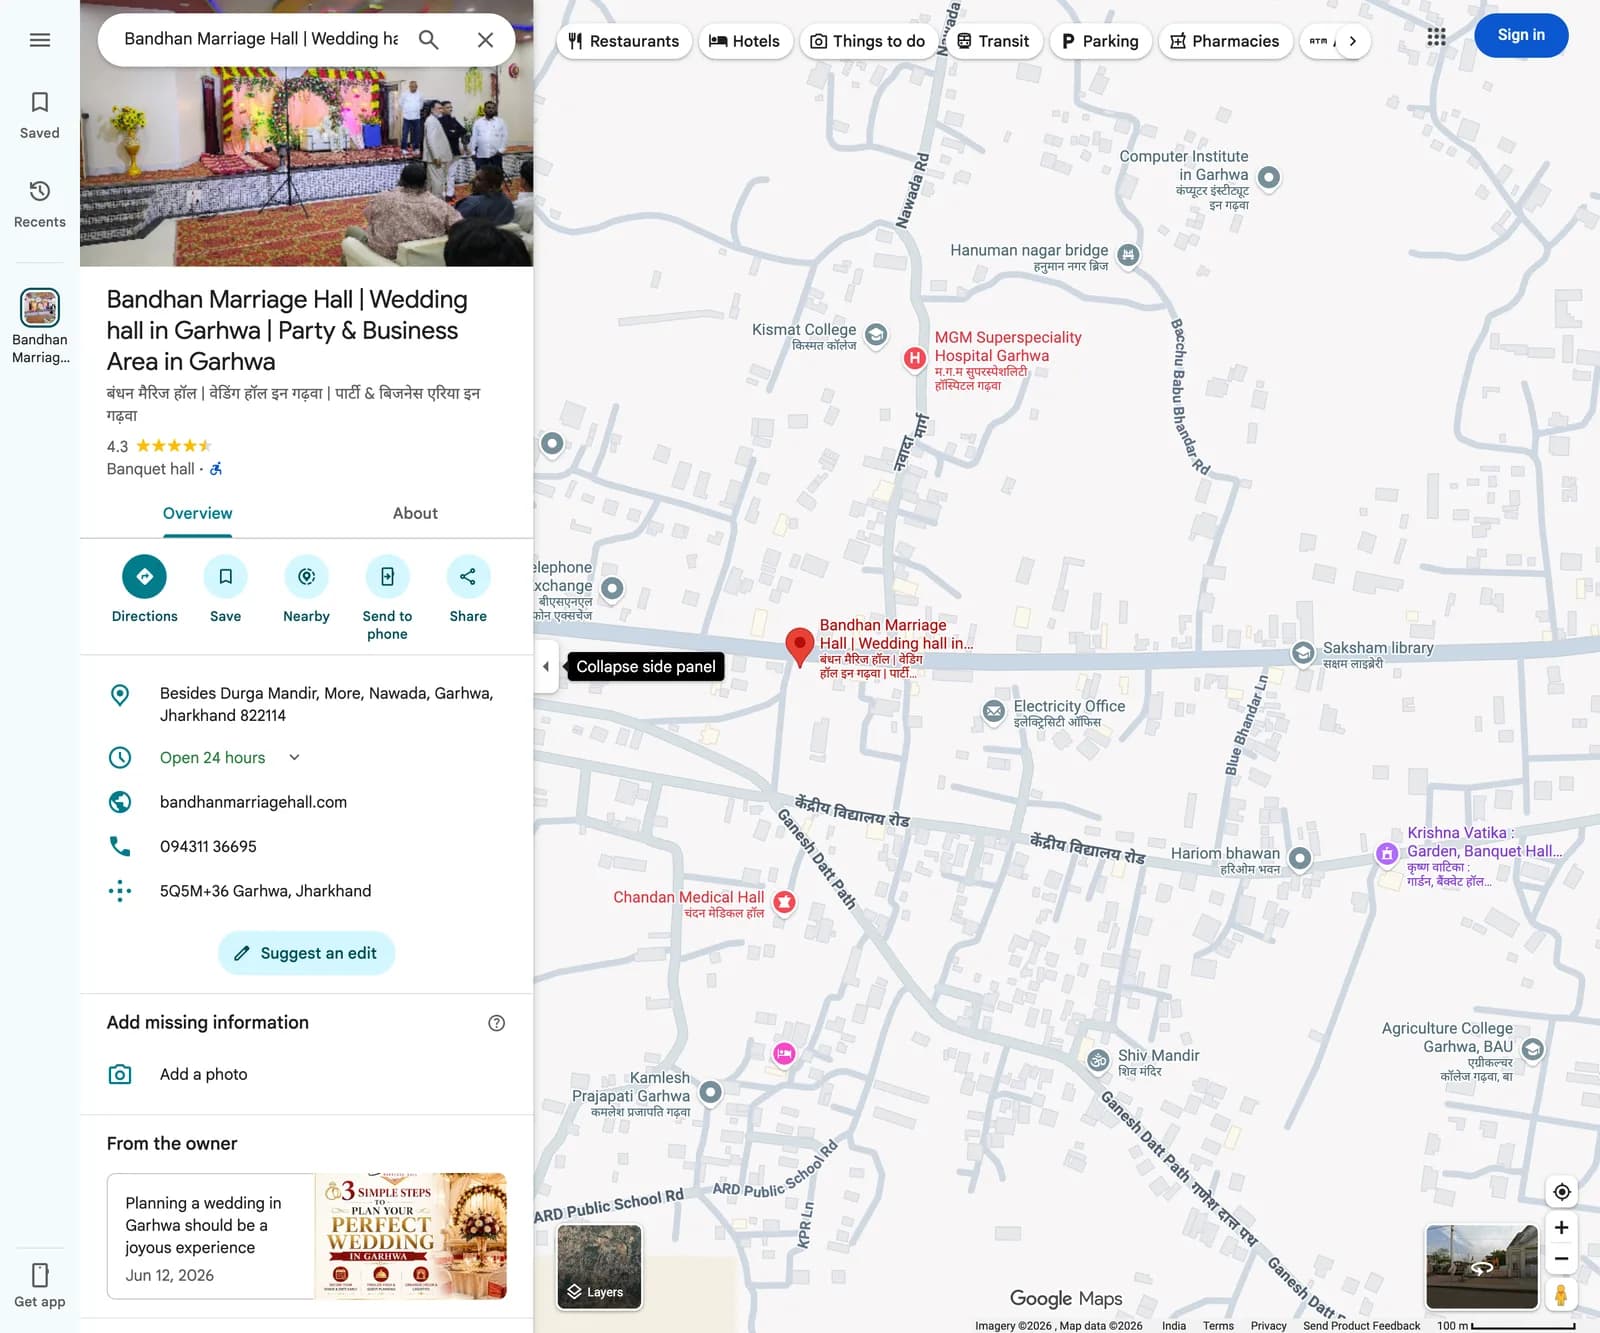1600x1333 pixels.
Task: Select Chandan Medical Hall marker
Action: click(785, 902)
